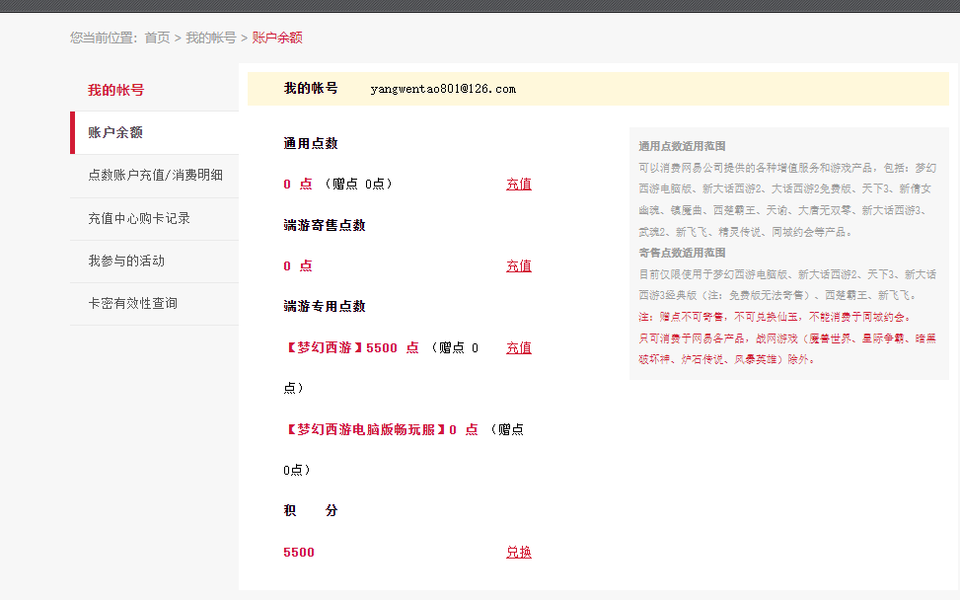
Task: Click 【梦幻西游】5500 点 balance text
Action: (351, 348)
